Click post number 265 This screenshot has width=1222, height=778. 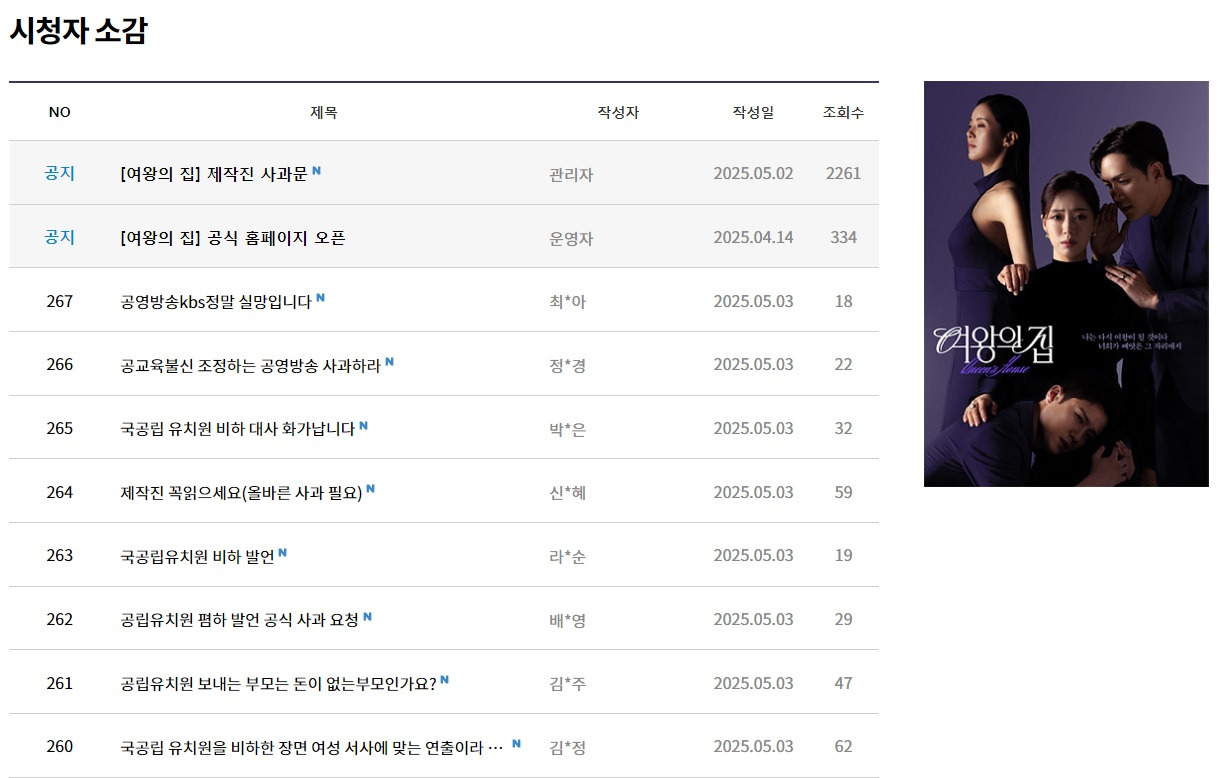click(x=60, y=429)
